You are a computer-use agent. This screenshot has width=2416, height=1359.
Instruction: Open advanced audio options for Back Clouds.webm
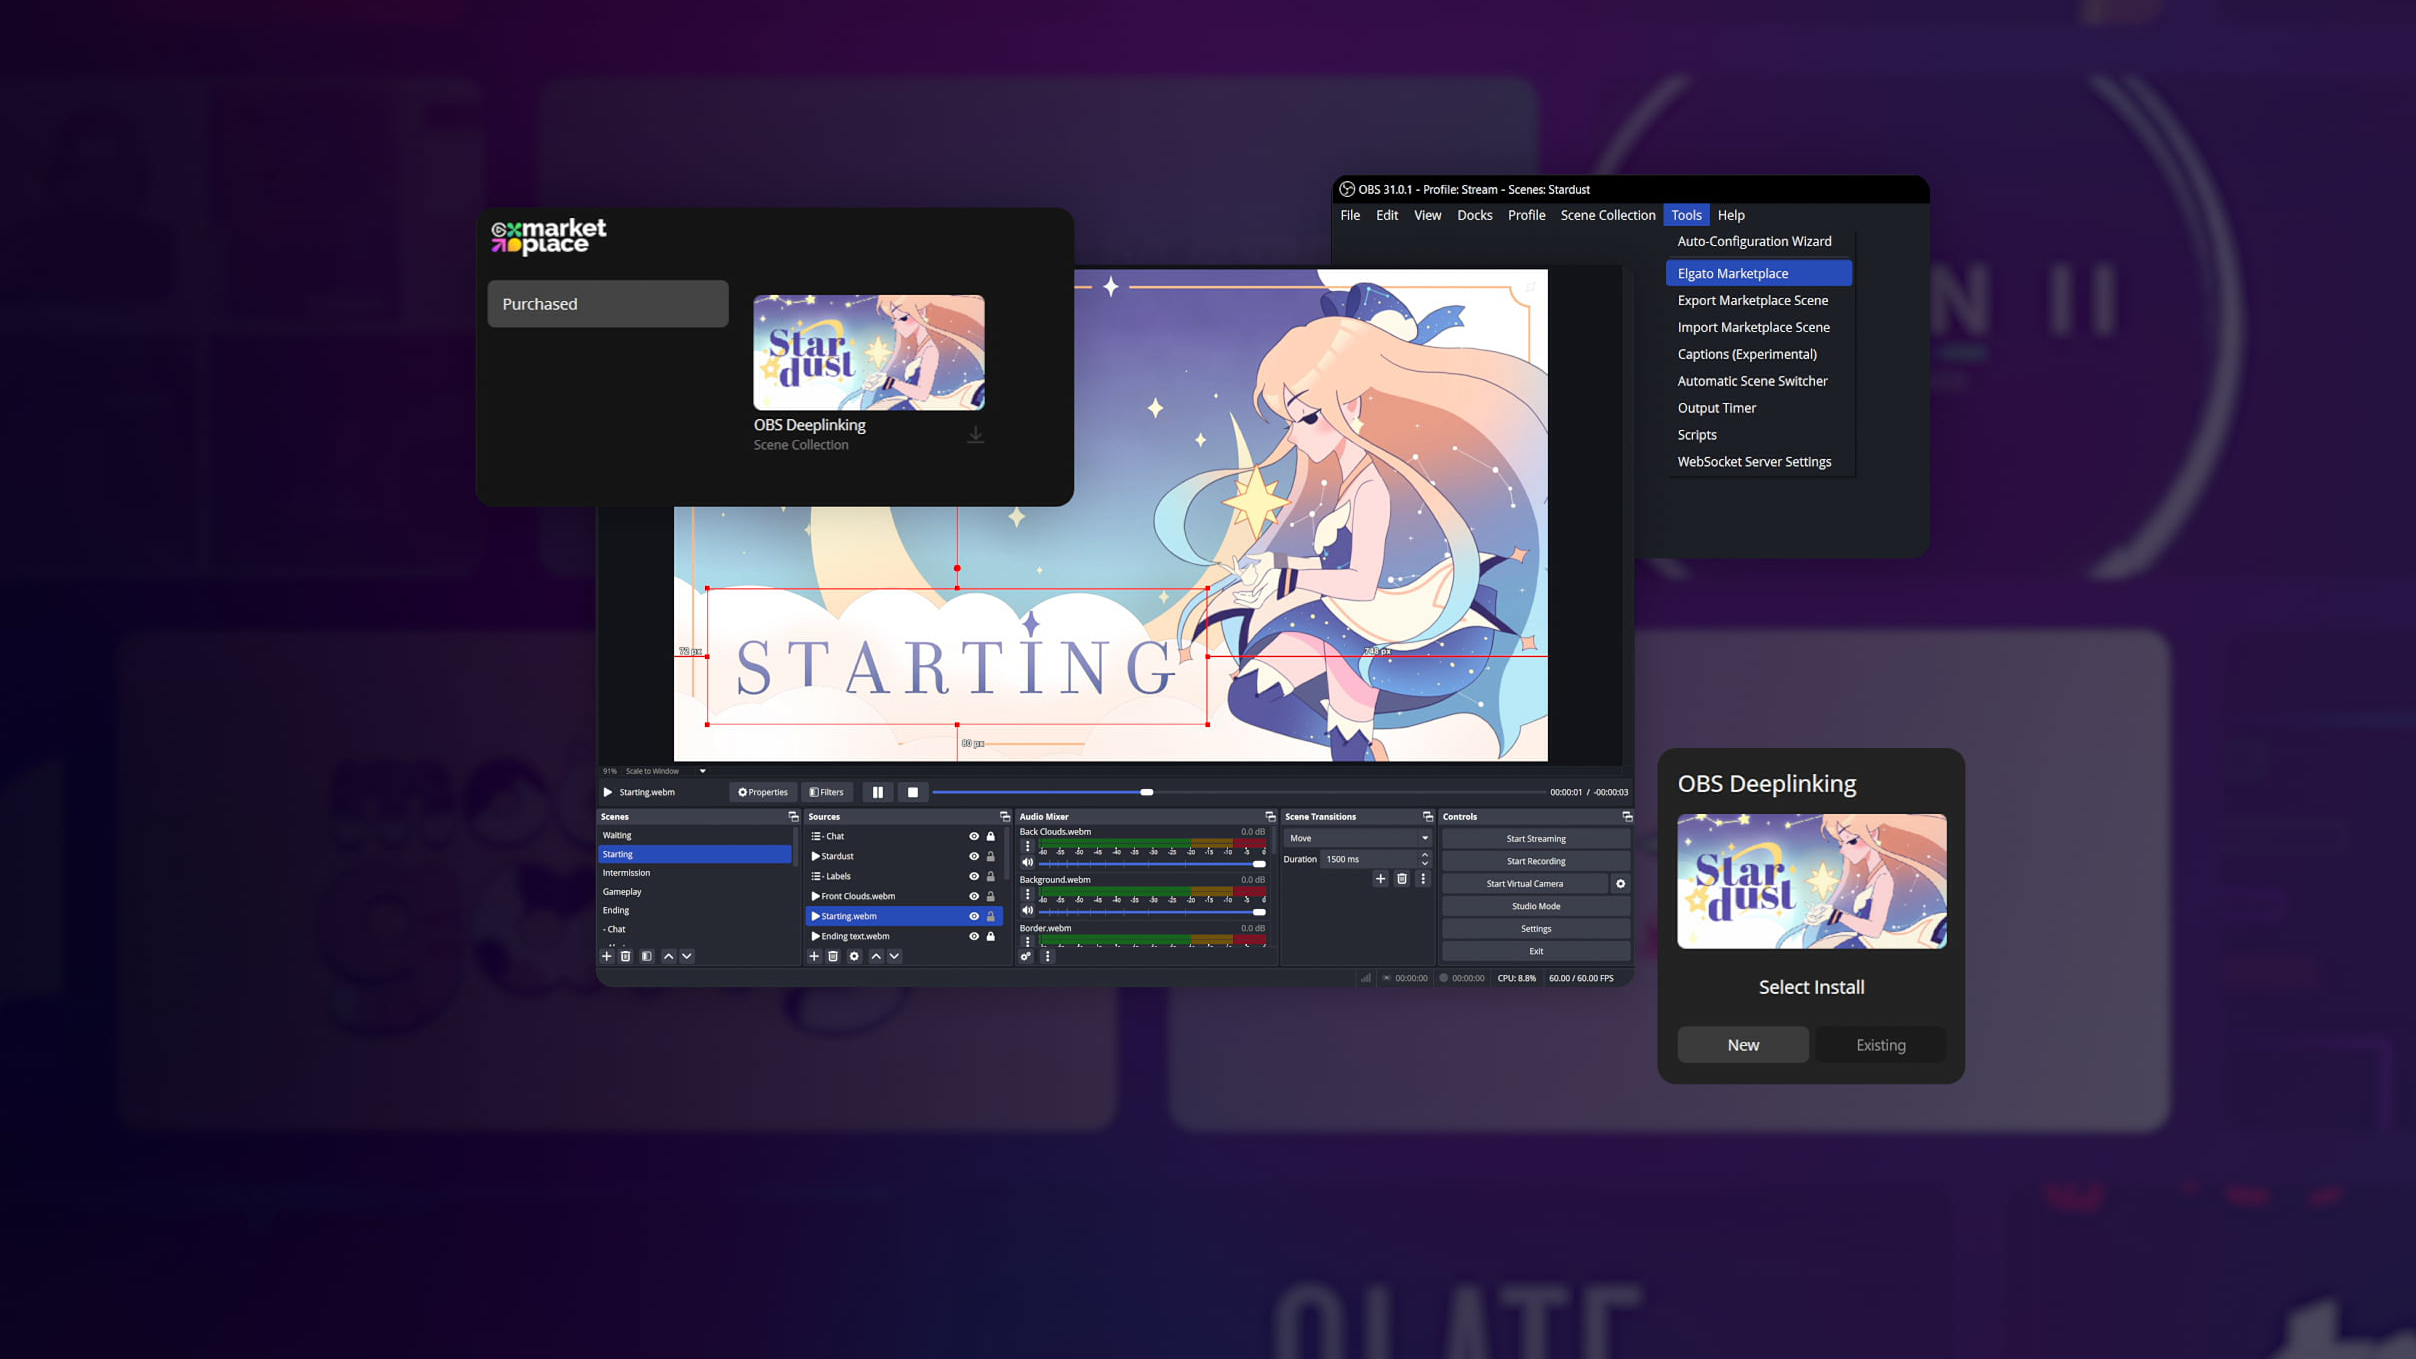tap(1027, 845)
